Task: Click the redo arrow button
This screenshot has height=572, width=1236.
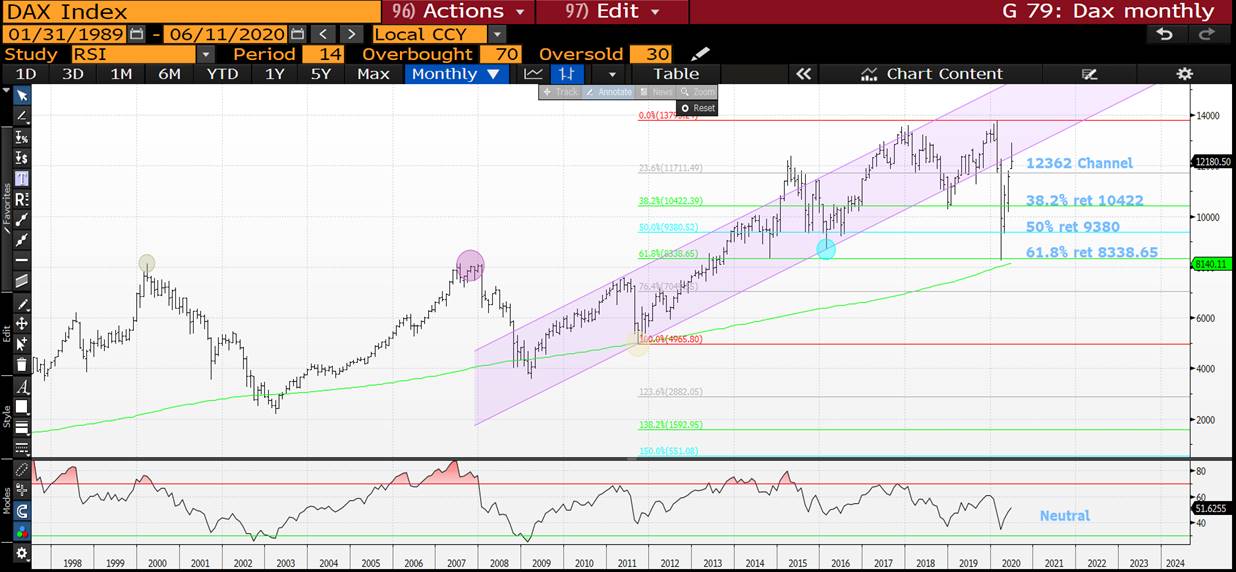Action: click(1206, 34)
